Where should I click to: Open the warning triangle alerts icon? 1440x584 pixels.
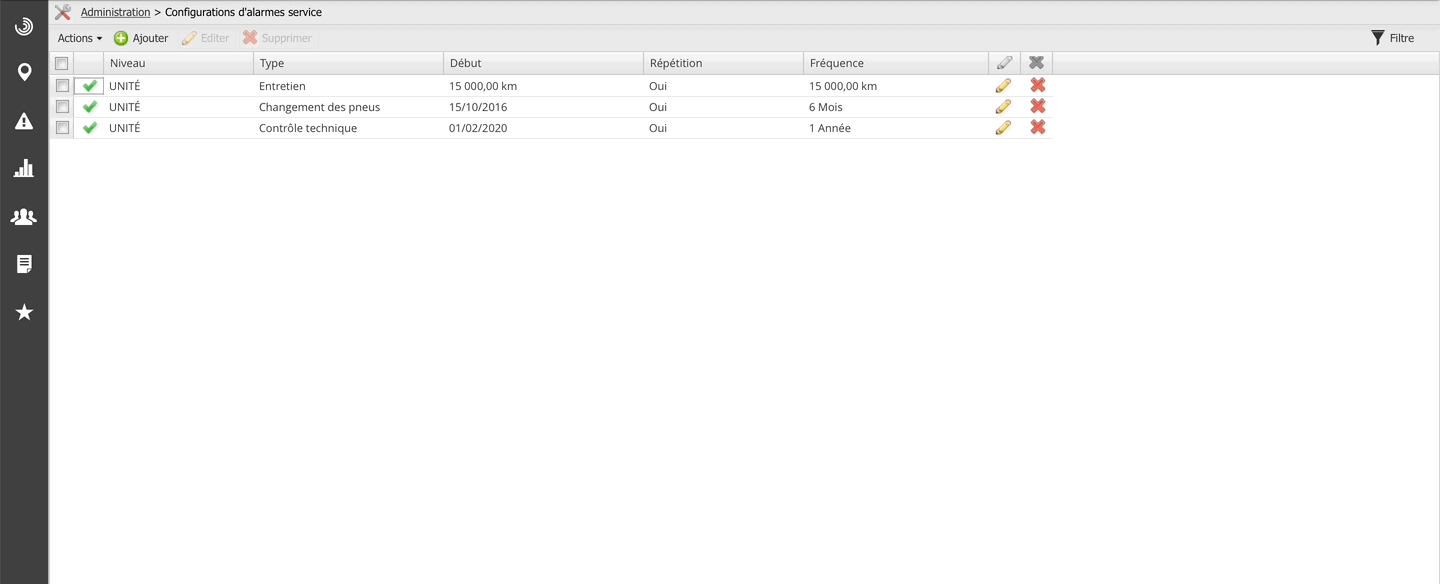tap(24, 121)
